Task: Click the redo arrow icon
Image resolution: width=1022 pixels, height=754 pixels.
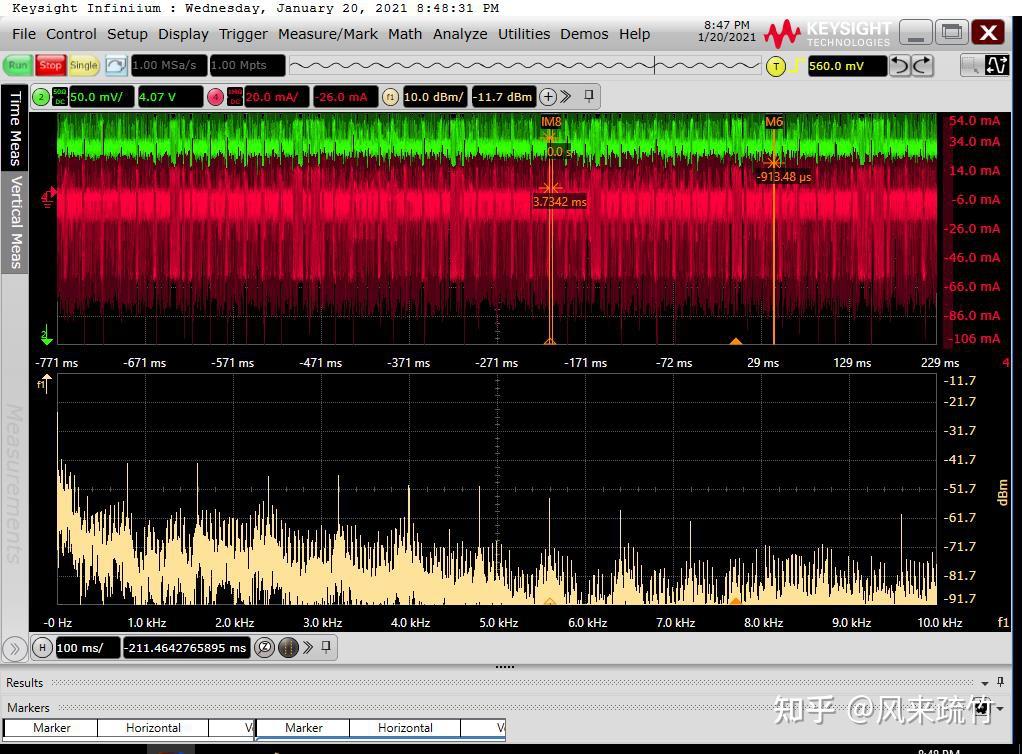Action: point(923,66)
